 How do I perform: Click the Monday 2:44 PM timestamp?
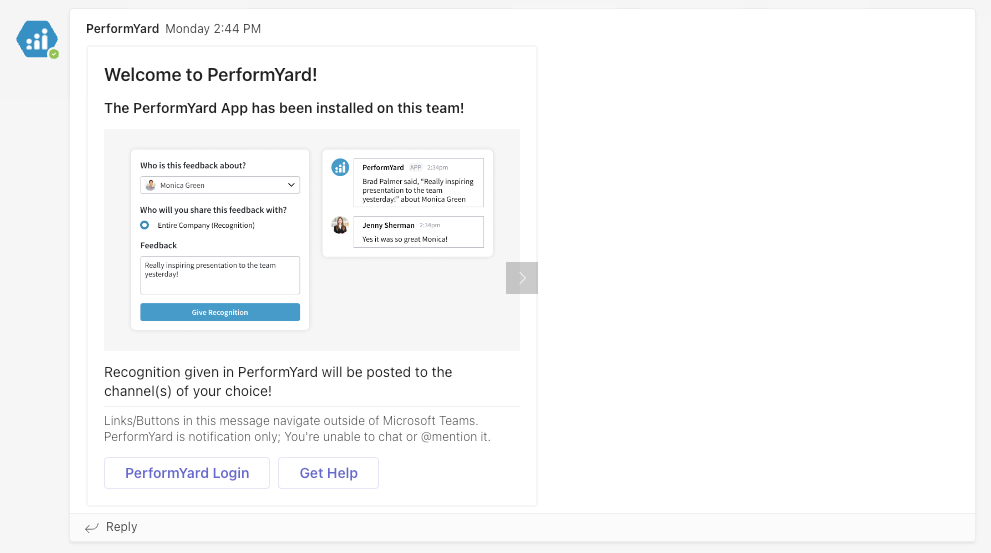(x=213, y=28)
